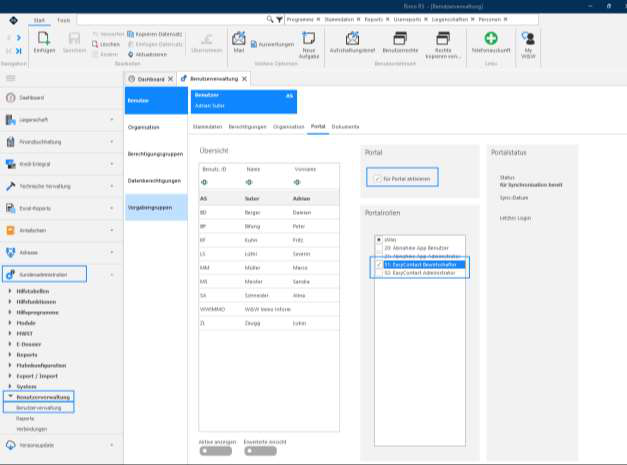Viewport: 627px width, 465px height.
Task: Remove the Programme filter tag
Action: point(318,19)
